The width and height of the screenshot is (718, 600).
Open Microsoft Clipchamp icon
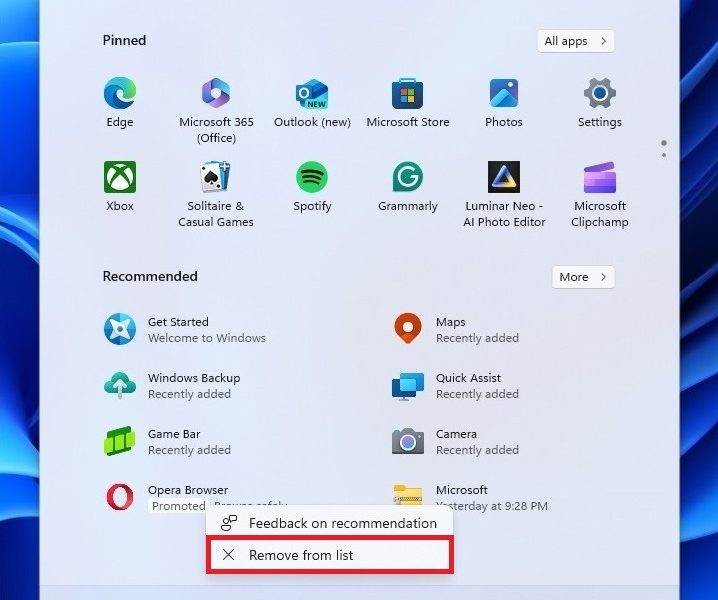click(599, 177)
